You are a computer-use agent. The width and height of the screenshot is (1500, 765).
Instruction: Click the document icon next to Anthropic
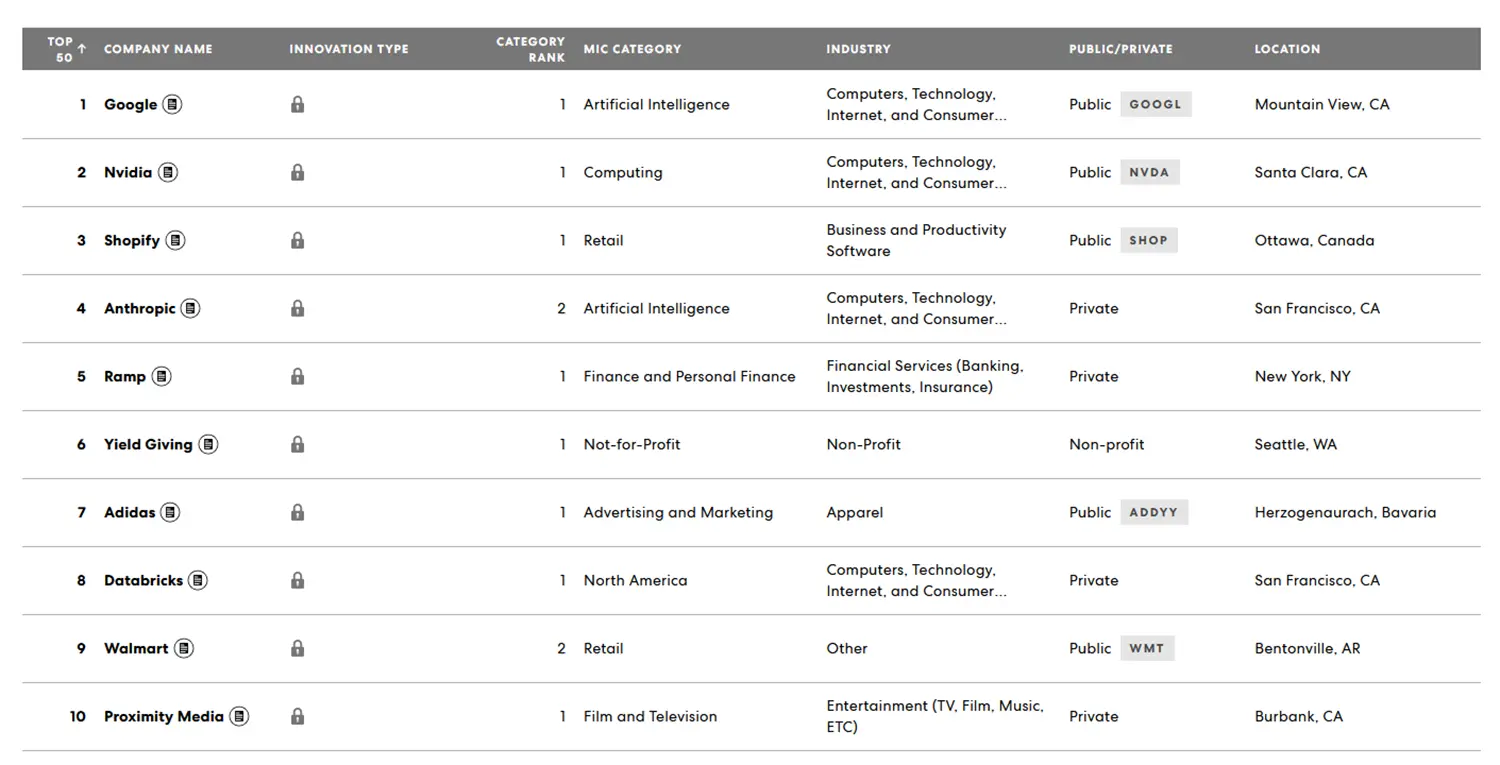pyautogui.click(x=190, y=308)
